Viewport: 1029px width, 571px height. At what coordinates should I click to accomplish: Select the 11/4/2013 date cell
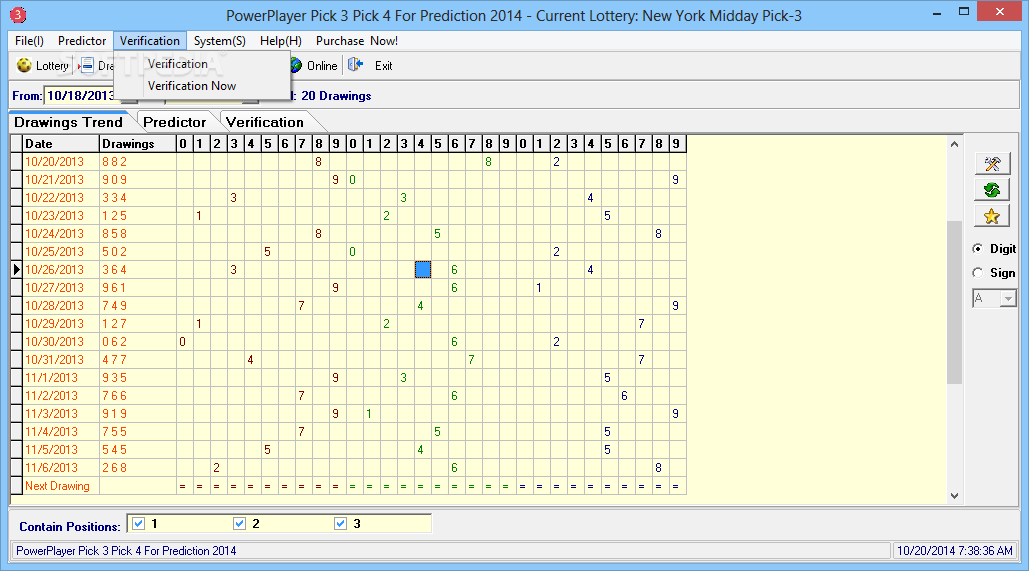pos(61,432)
